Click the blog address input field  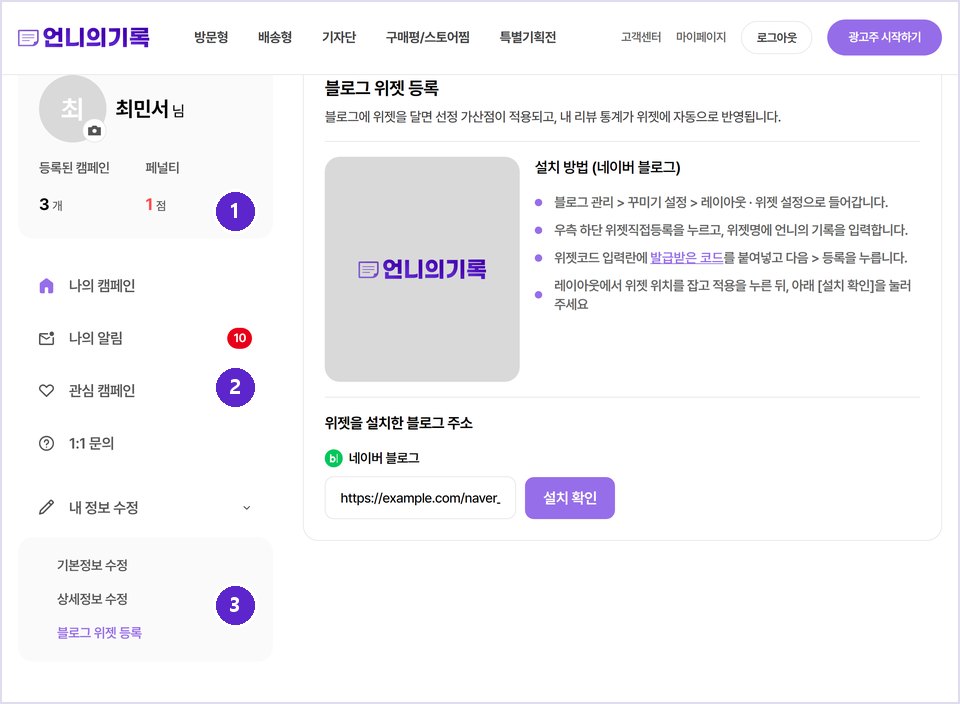[420, 498]
